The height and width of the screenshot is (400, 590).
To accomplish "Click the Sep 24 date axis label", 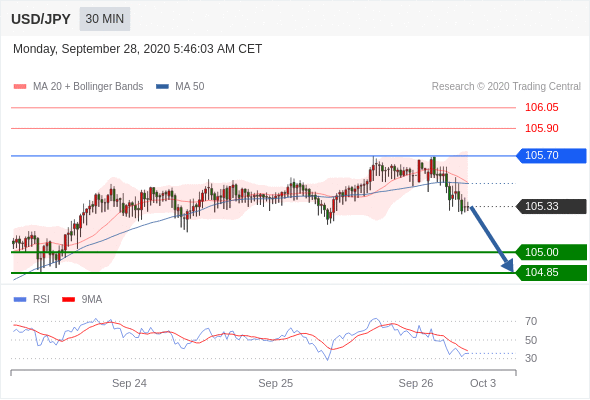I will pos(129,383).
